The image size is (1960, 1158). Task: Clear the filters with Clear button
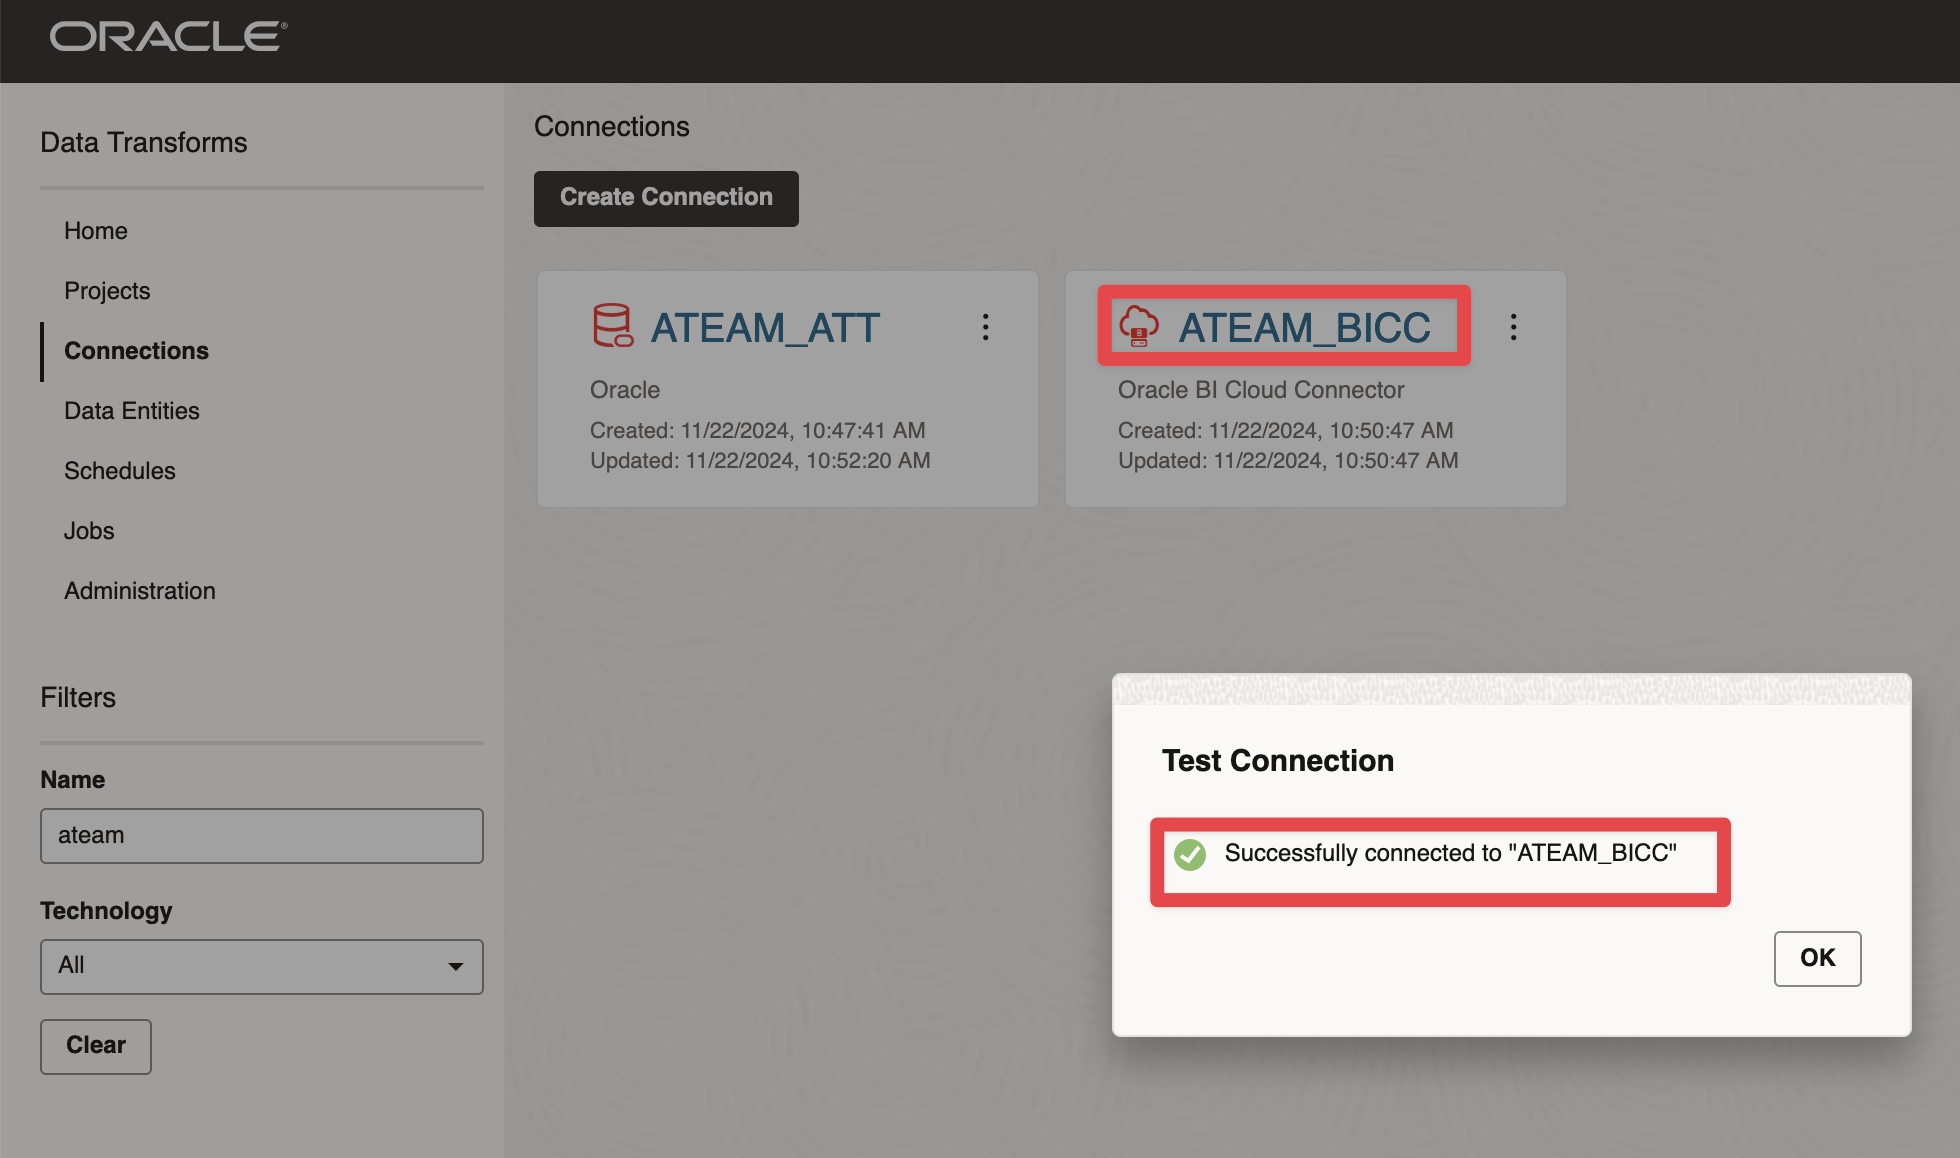(96, 1046)
